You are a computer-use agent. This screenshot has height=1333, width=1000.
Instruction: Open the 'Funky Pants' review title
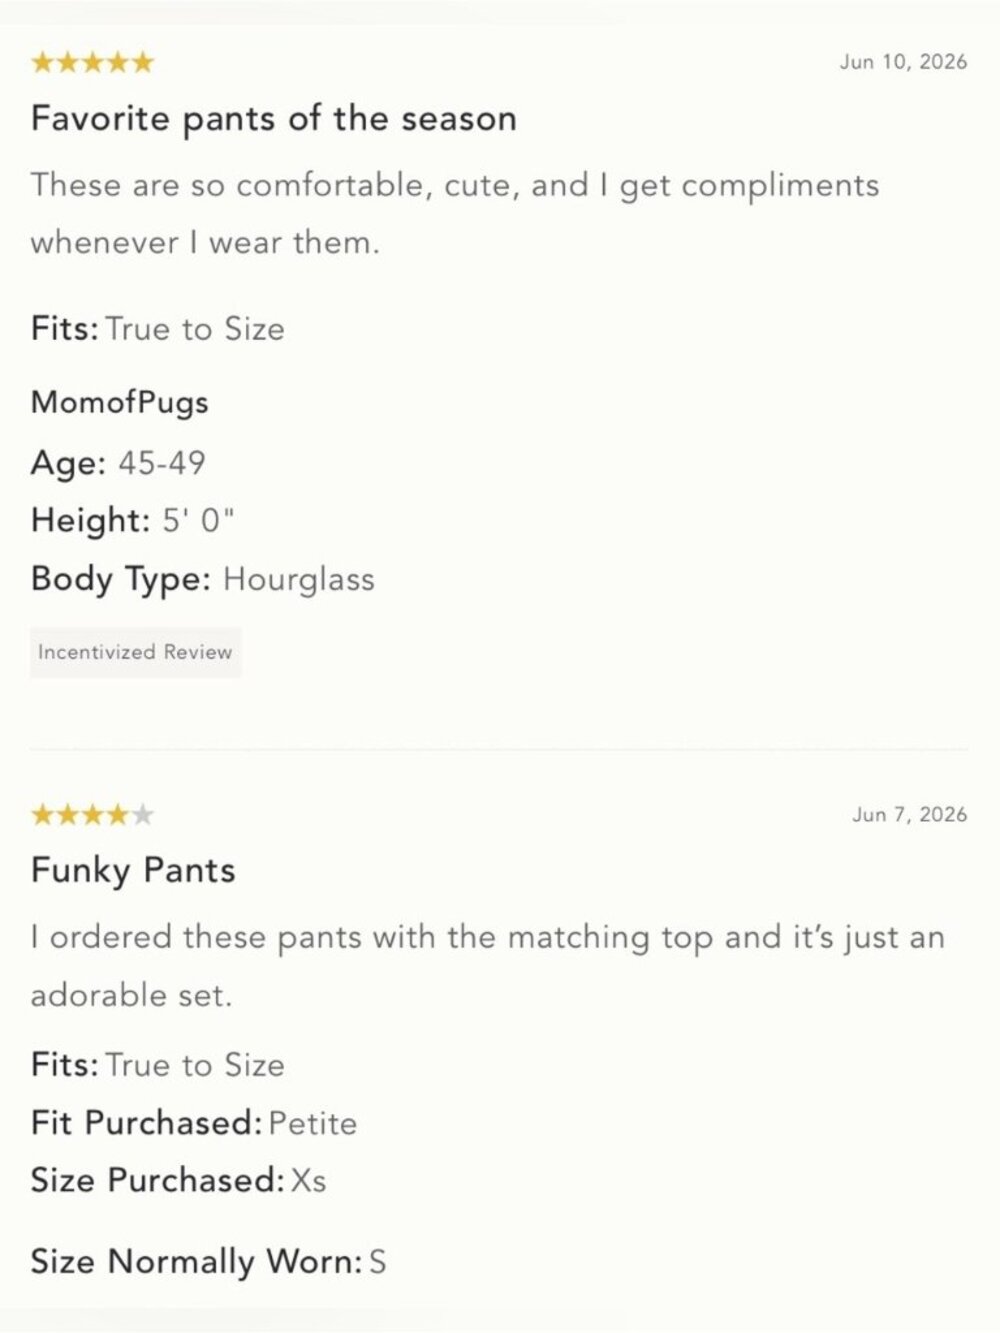[133, 870]
